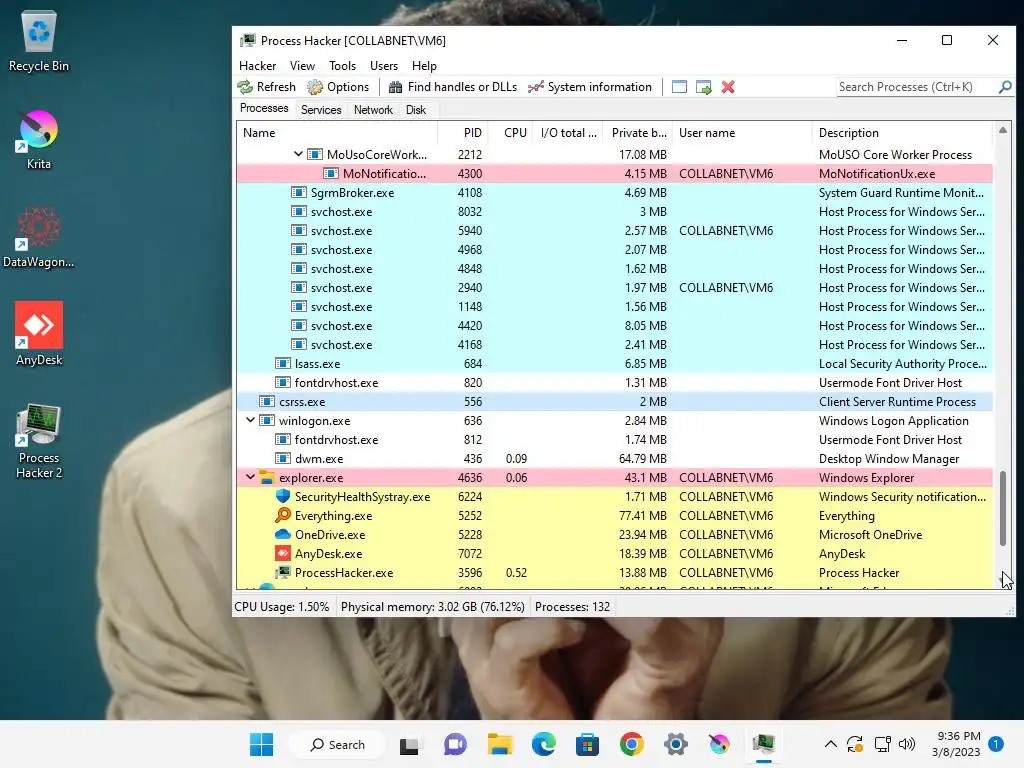The image size is (1024, 768).
Task: Open the Options gear toolbar button
Action: click(338, 87)
